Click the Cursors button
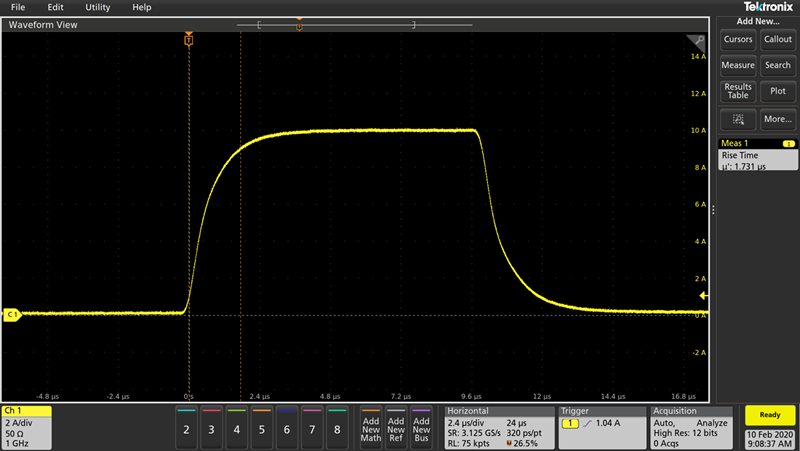Image resolution: width=800 pixels, height=451 pixels. pos(738,39)
